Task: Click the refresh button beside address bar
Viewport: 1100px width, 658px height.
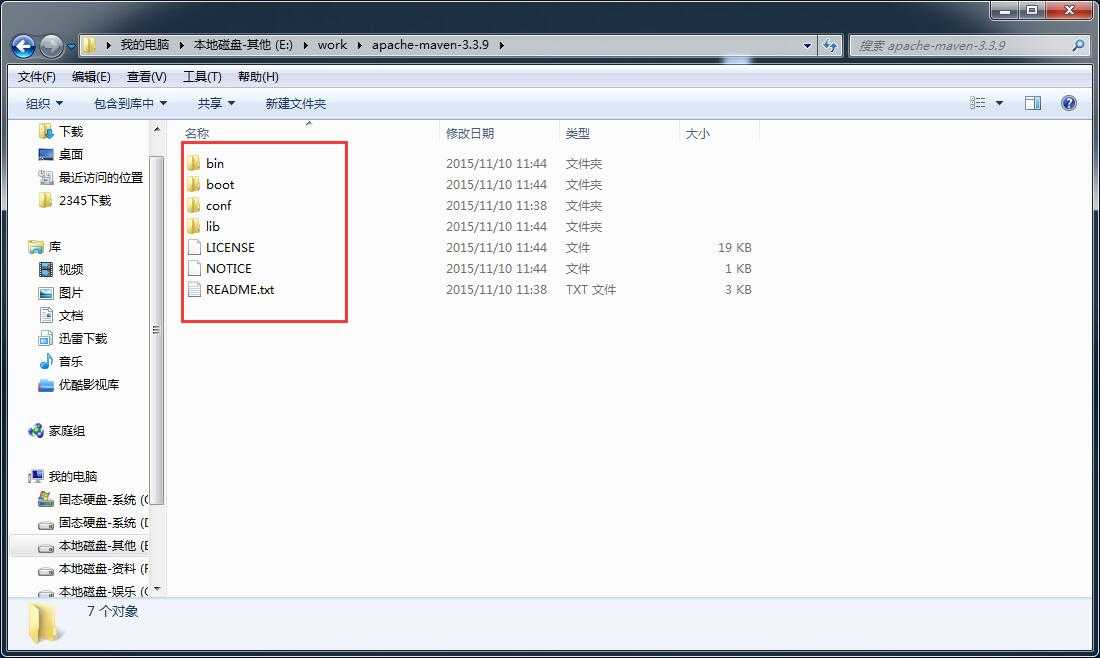Action: (x=830, y=46)
